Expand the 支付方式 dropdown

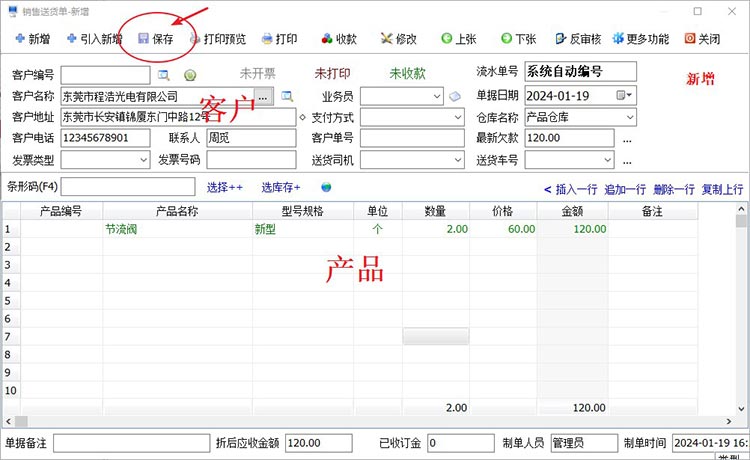(458, 117)
